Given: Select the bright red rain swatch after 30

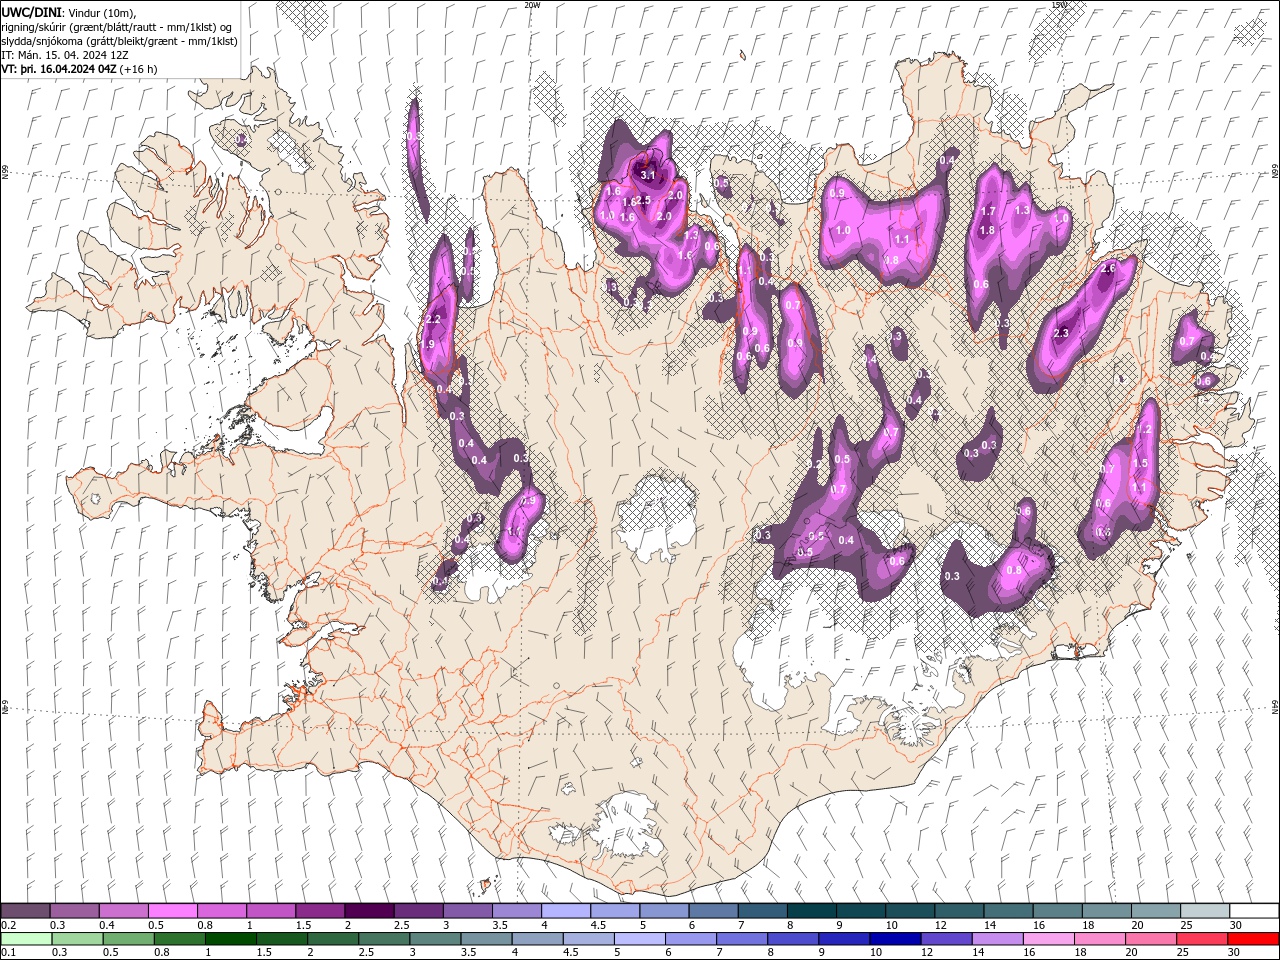Looking at the screenshot, I should pos(1254,939).
